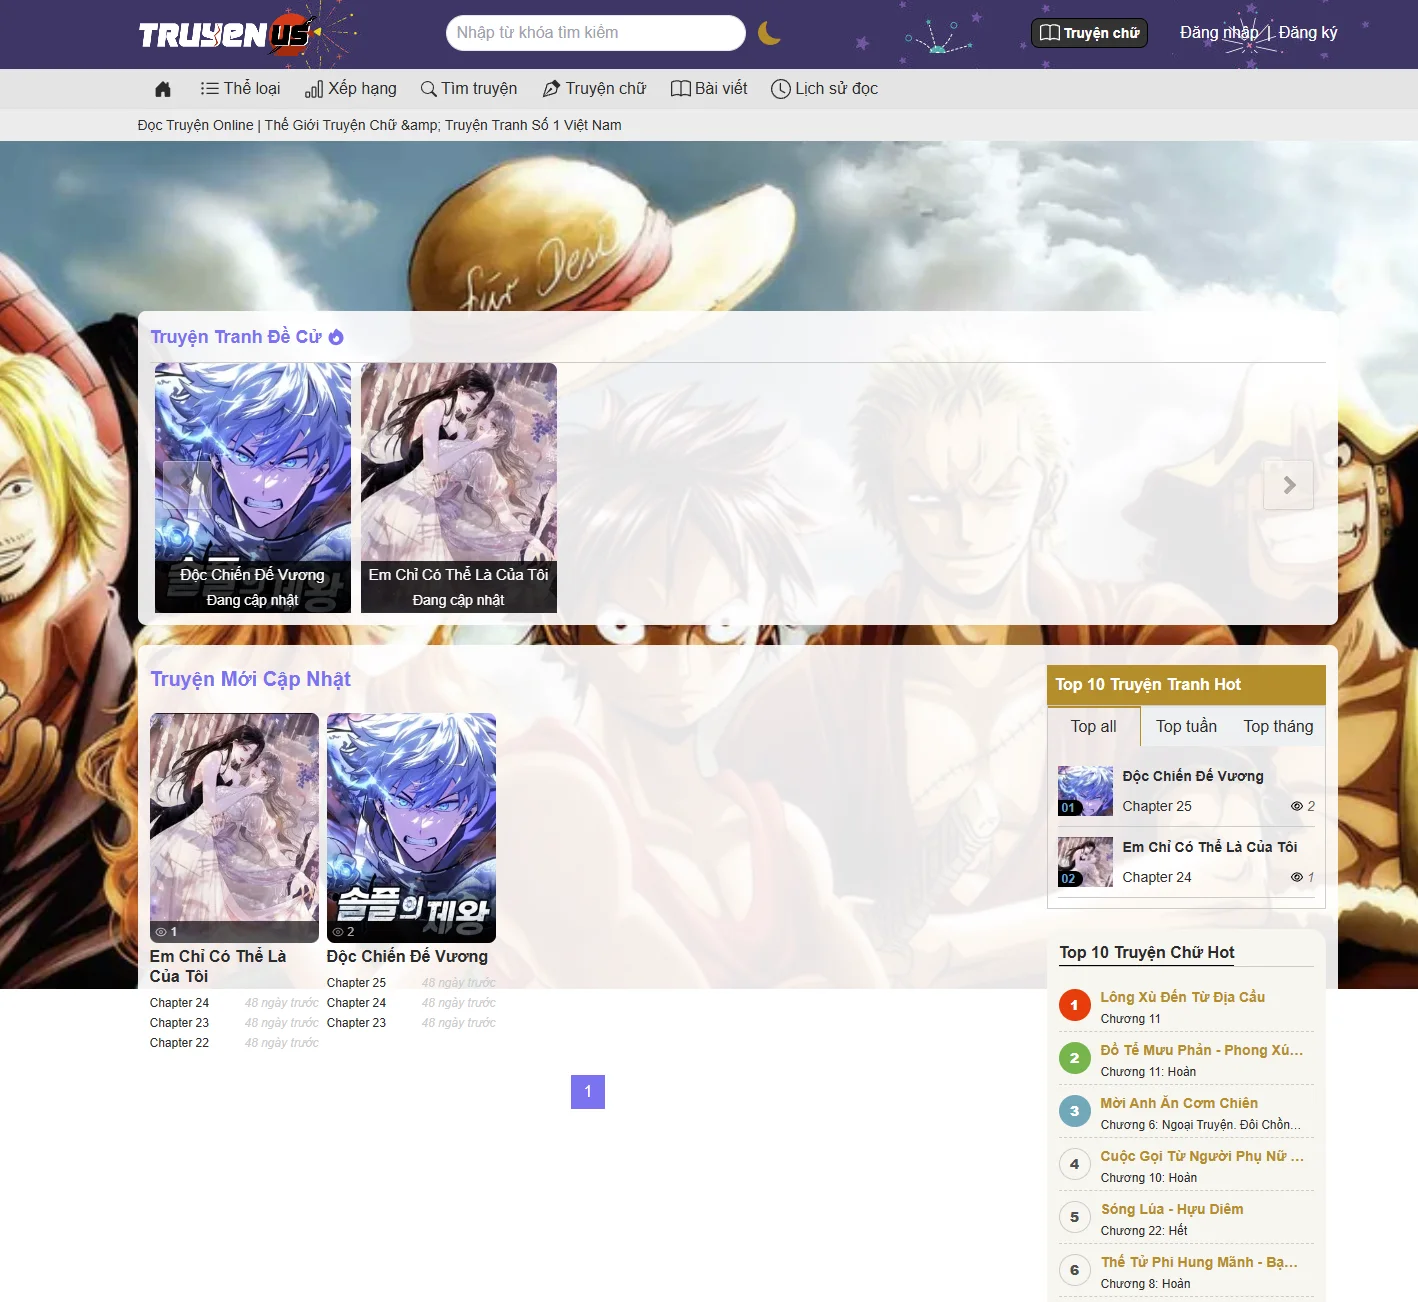The height and width of the screenshot is (1302, 1418).
Task: Open the Thể loại genre menu
Action: click(240, 89)
